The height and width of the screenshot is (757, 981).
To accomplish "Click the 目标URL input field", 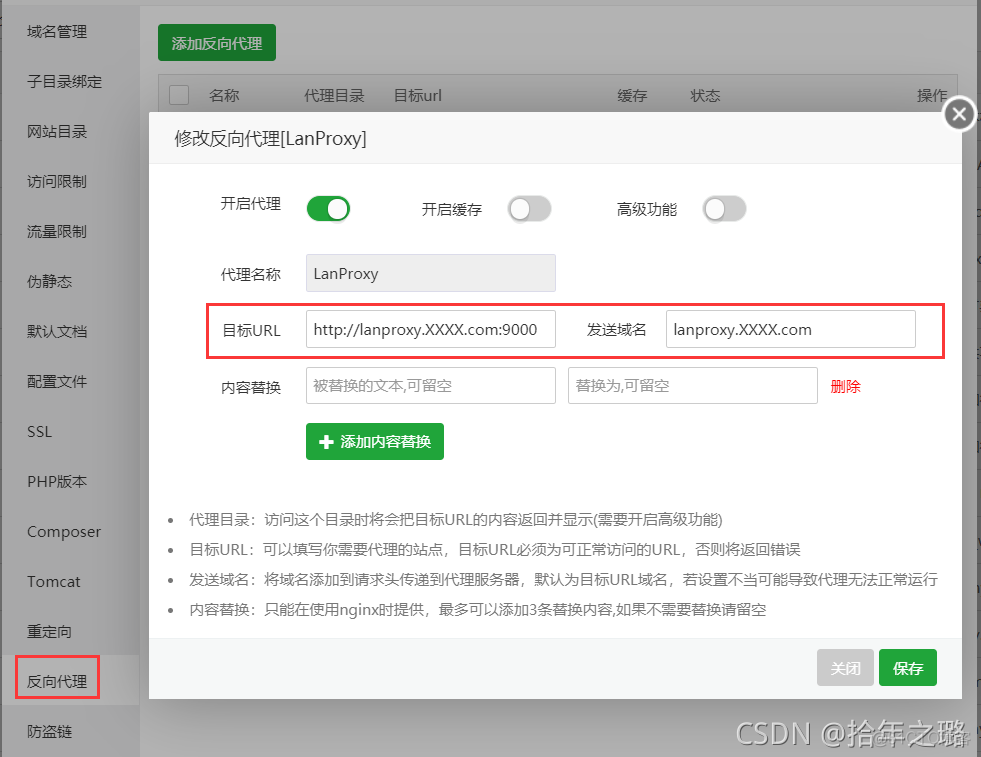I will click(x=430, y=329).
